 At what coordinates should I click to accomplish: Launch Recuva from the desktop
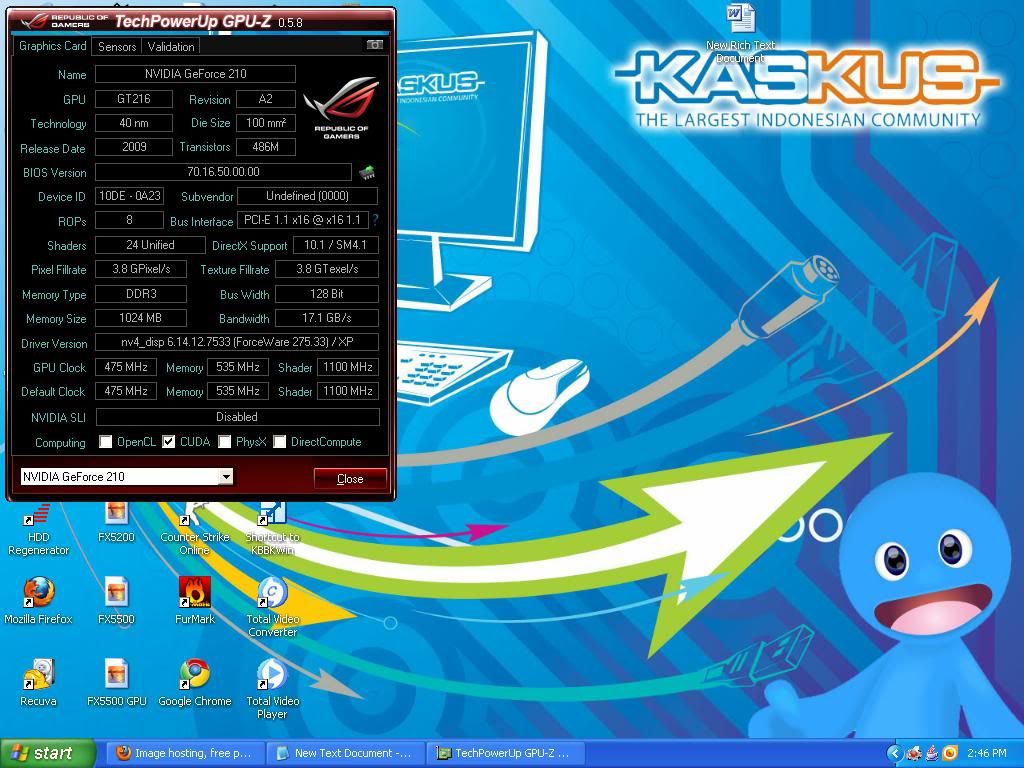[x=39, y=682]
